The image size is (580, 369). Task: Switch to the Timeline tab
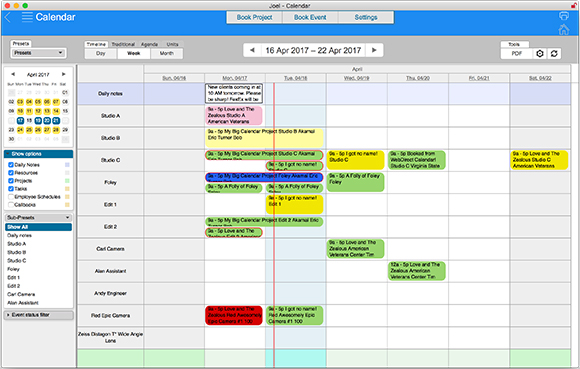click(x=96, y=44)
